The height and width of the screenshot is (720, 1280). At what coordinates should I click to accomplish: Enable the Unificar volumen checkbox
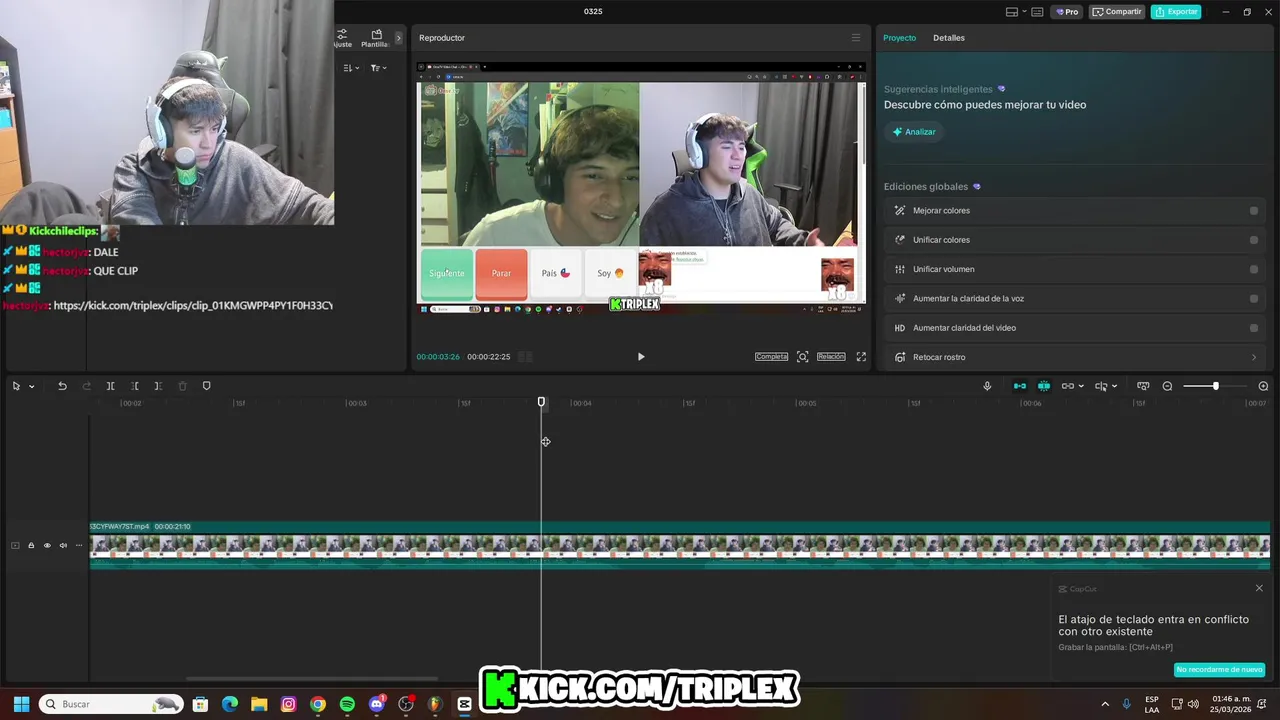1254,269
